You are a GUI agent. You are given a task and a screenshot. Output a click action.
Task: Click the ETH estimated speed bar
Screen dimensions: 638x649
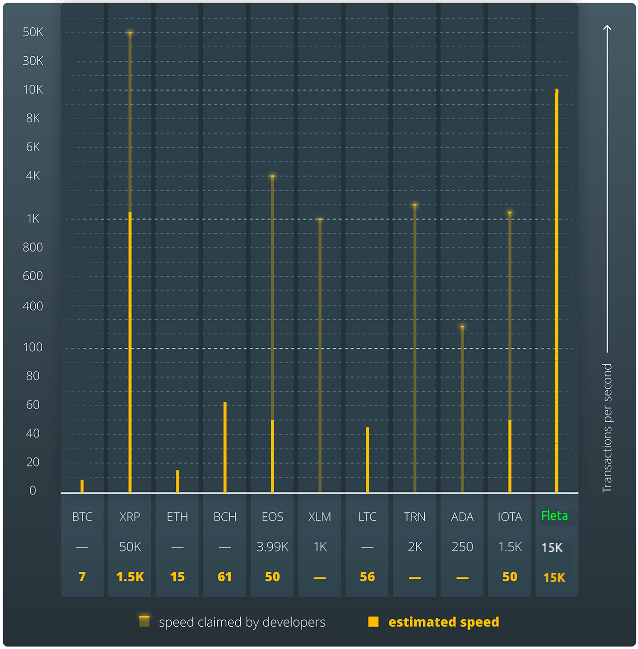click(x=177, y=481)
